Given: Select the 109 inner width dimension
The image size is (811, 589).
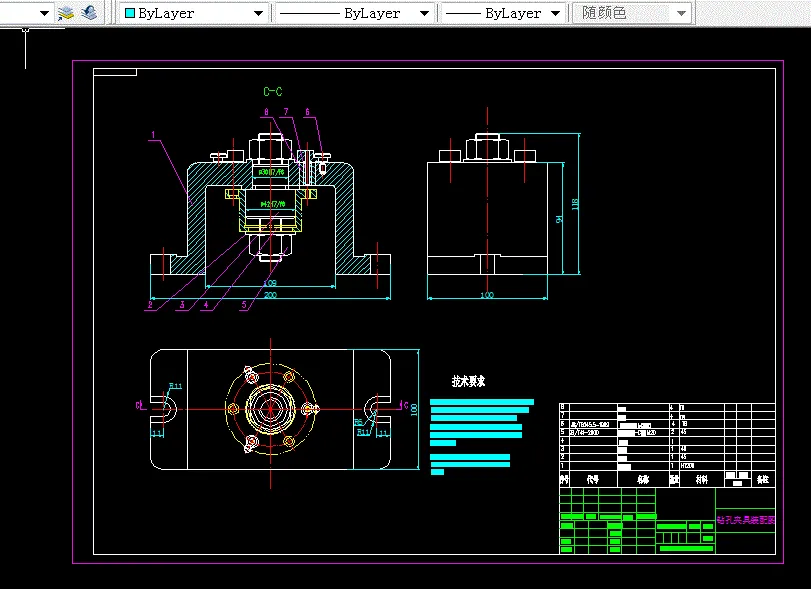Looking at the screenshot, I should click(x=270, y=283).
